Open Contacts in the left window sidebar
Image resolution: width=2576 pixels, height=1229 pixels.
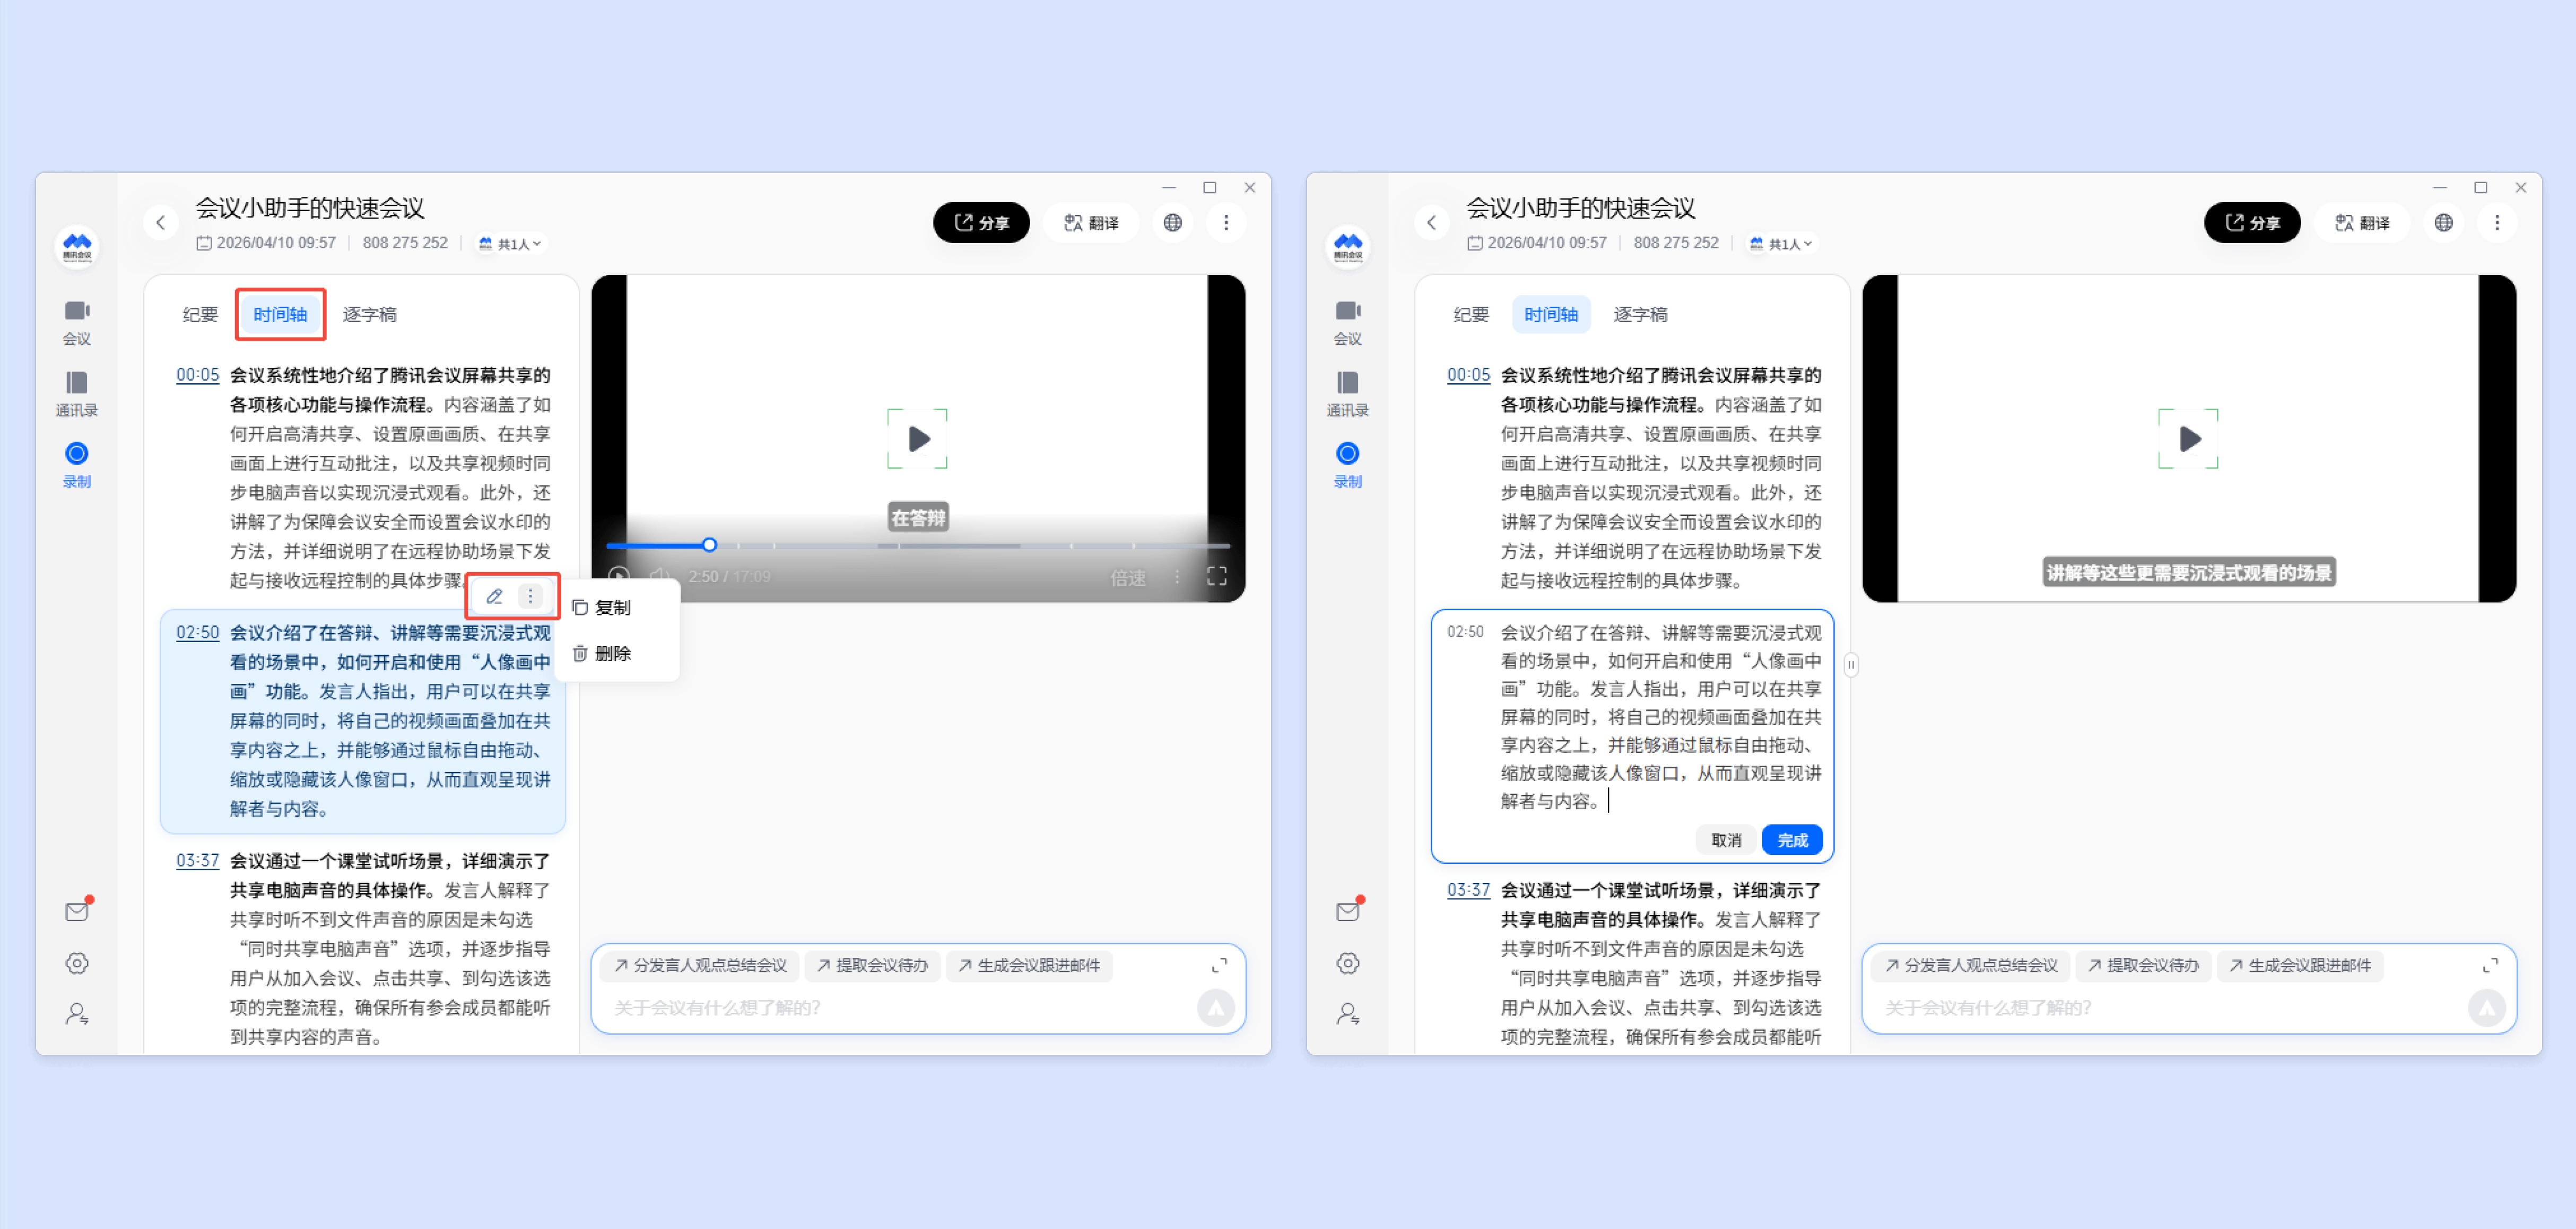76,393
